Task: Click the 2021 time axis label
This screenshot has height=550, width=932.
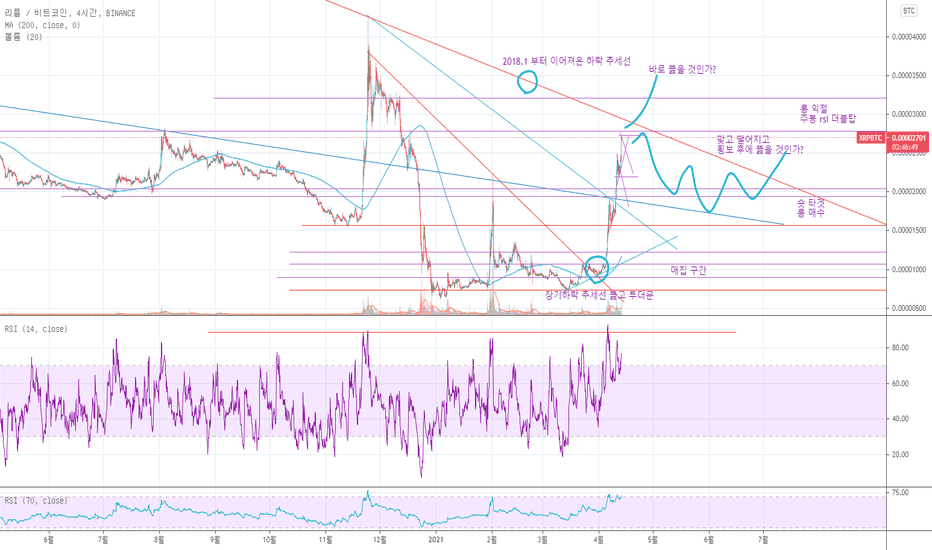Action: pos(437,540)
